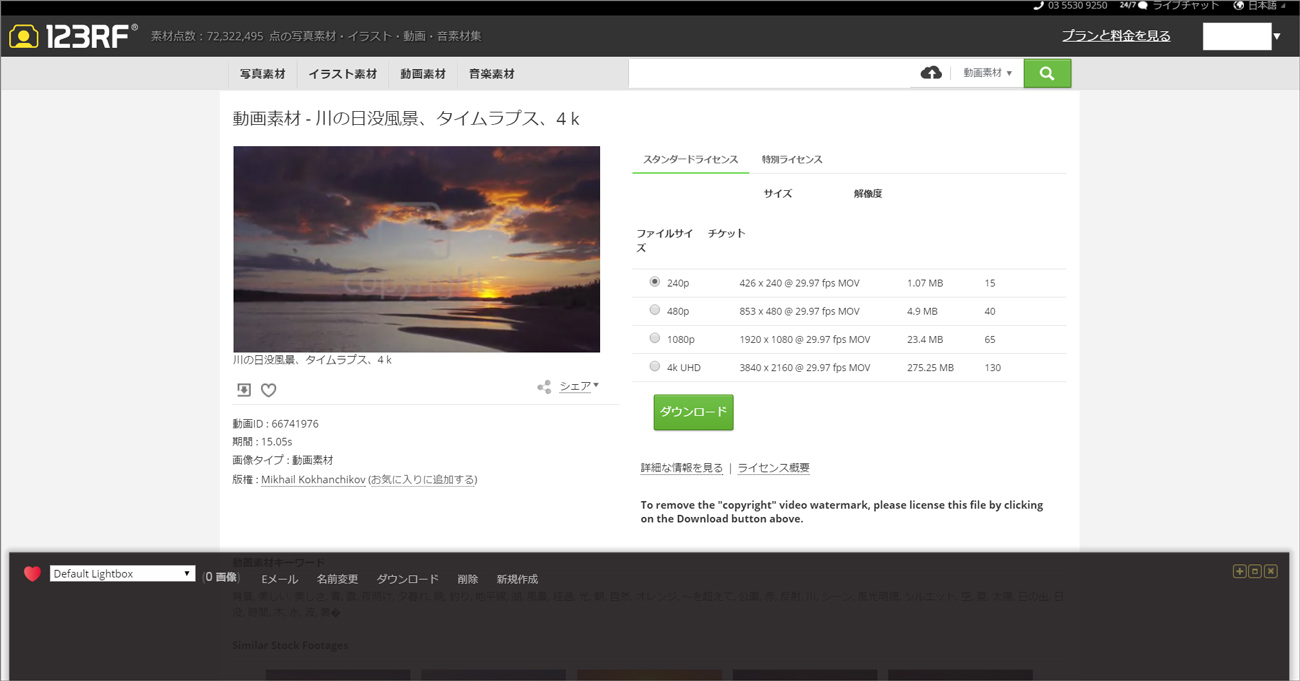Screen dimensions: 1300x681
Task: Click 削除 in the lightbox bar
Action: tap(467, 579)
